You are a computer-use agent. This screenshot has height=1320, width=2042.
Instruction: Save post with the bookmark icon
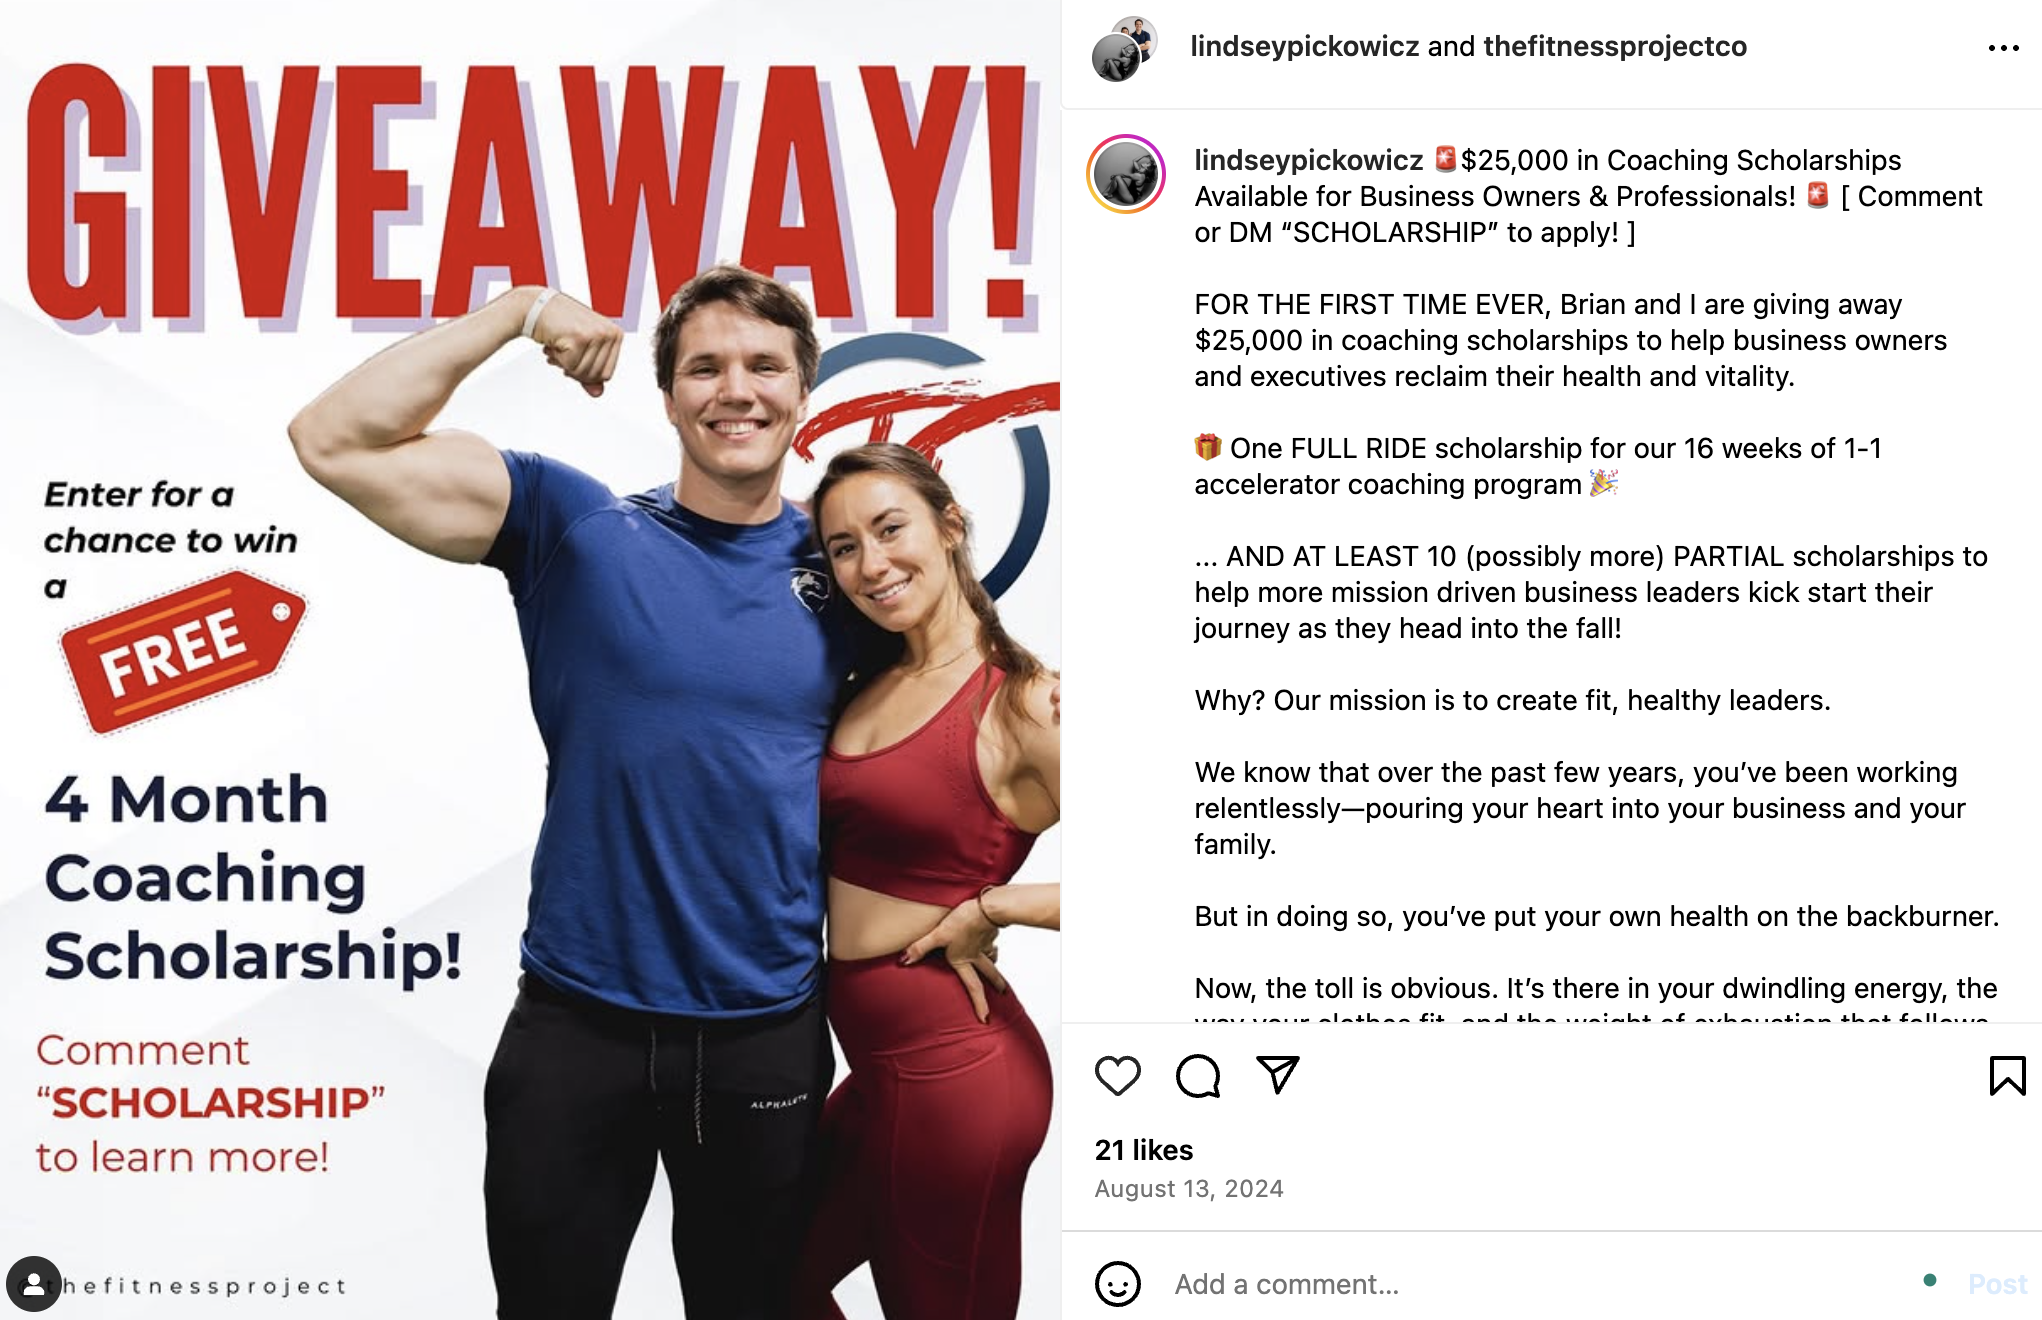tap(2007, 1076)
